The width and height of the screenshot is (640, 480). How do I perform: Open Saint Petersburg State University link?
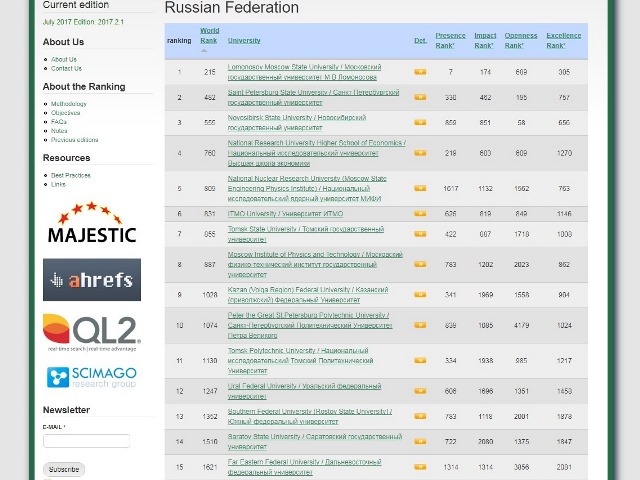pyautogui.click(x=313, y=92)
